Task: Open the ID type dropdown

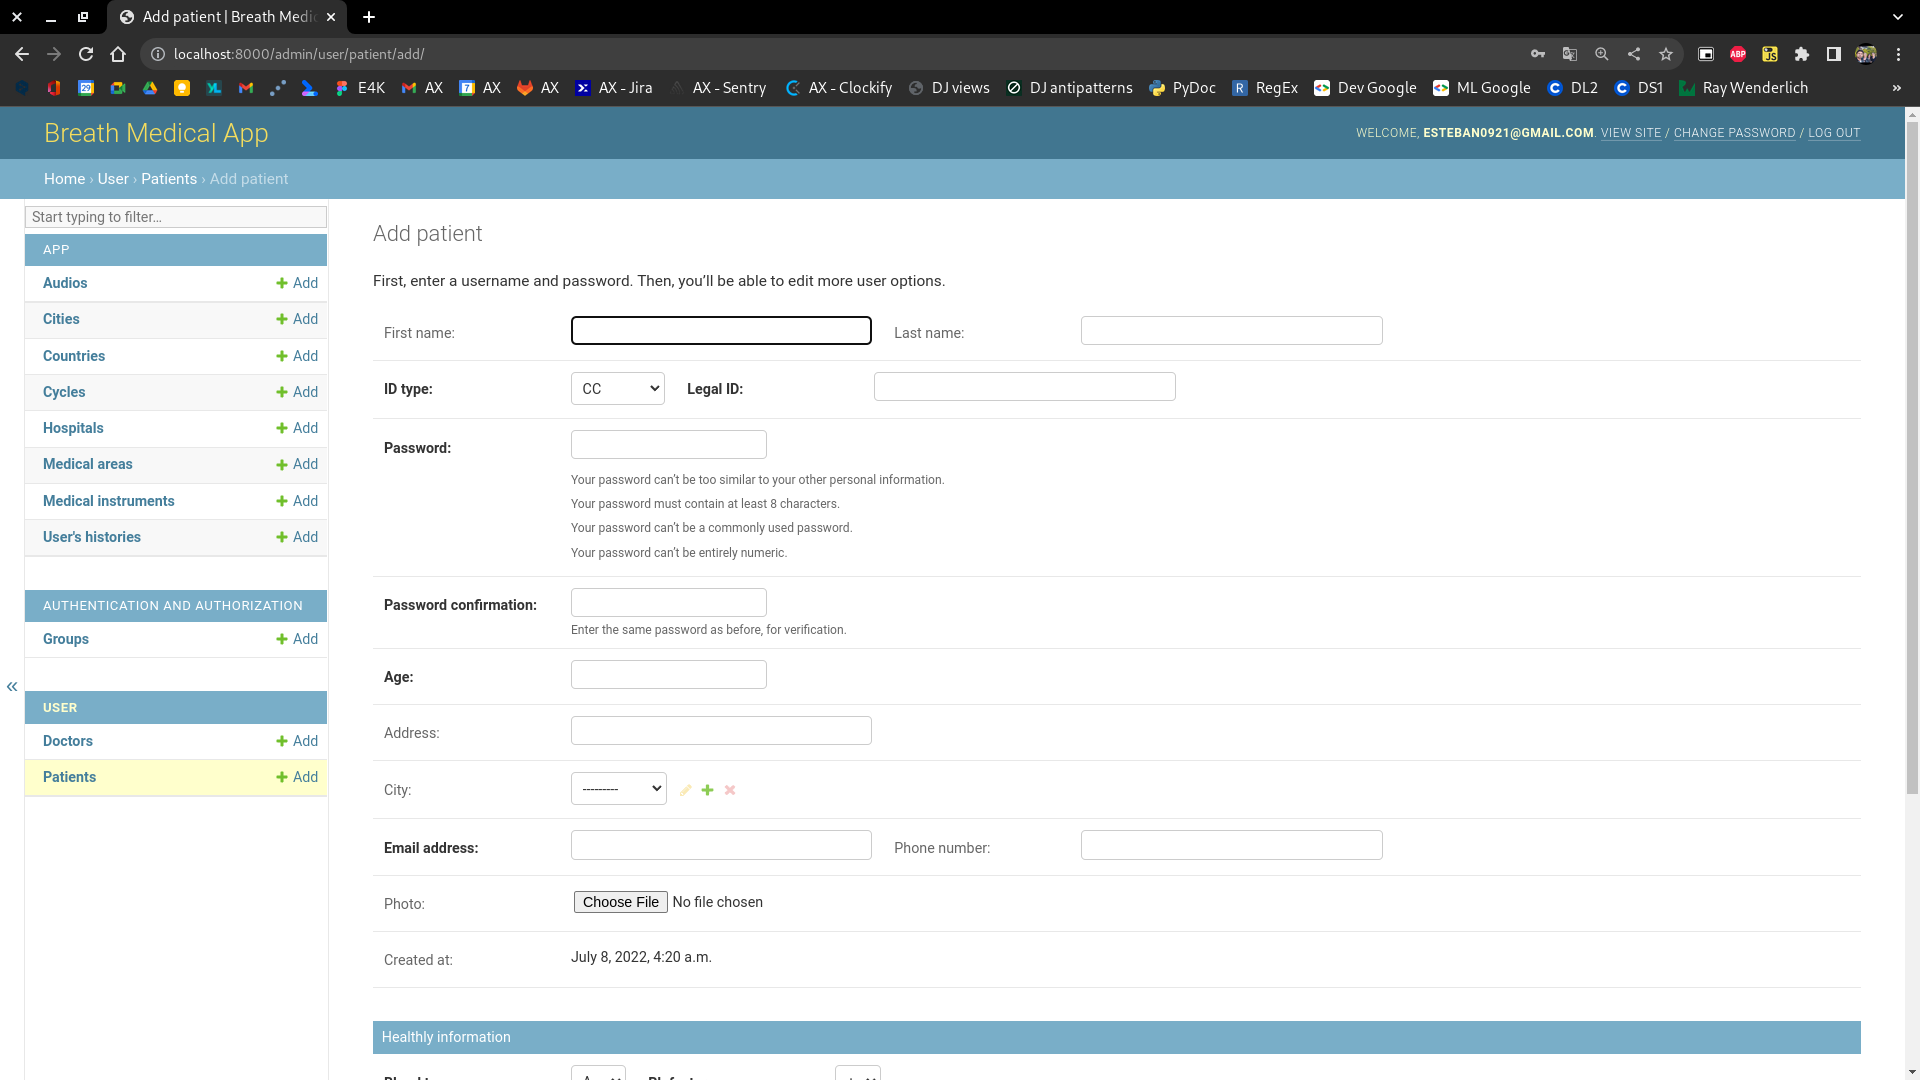Action: [x=618, y=389]
